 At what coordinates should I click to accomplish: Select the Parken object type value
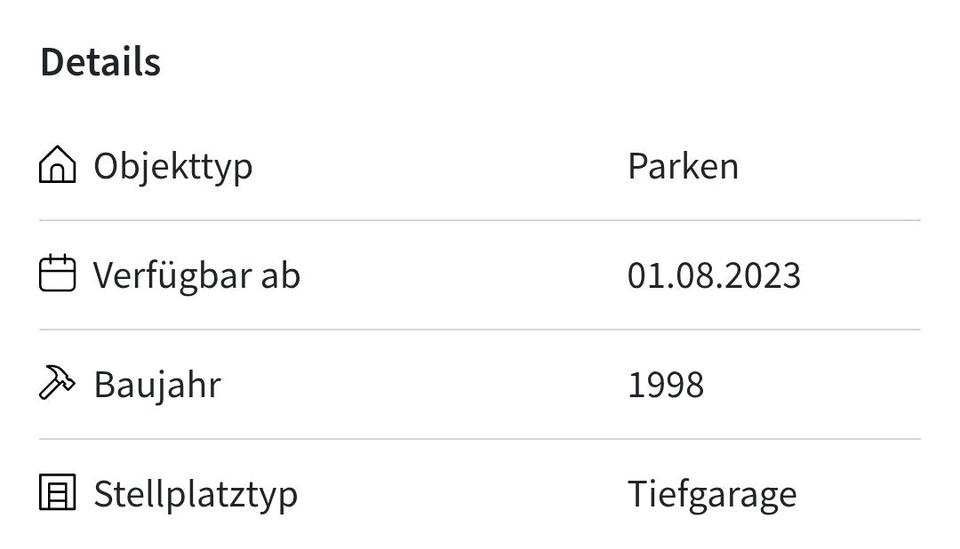(x=683, y=166)
